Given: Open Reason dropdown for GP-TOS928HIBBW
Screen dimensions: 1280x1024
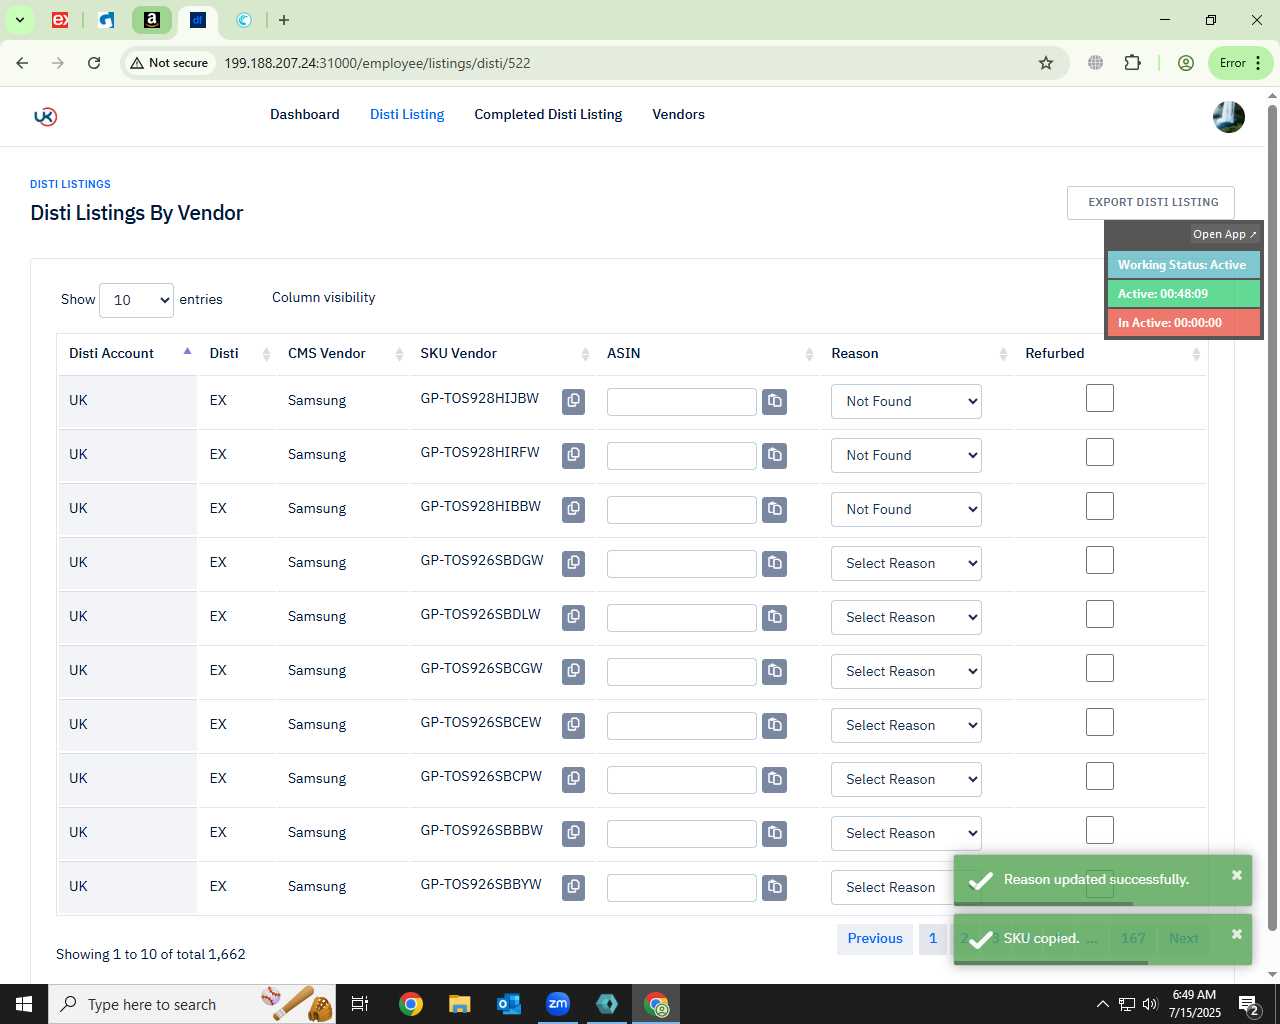Looking at the screenshot, I should [x=906, y=509].
